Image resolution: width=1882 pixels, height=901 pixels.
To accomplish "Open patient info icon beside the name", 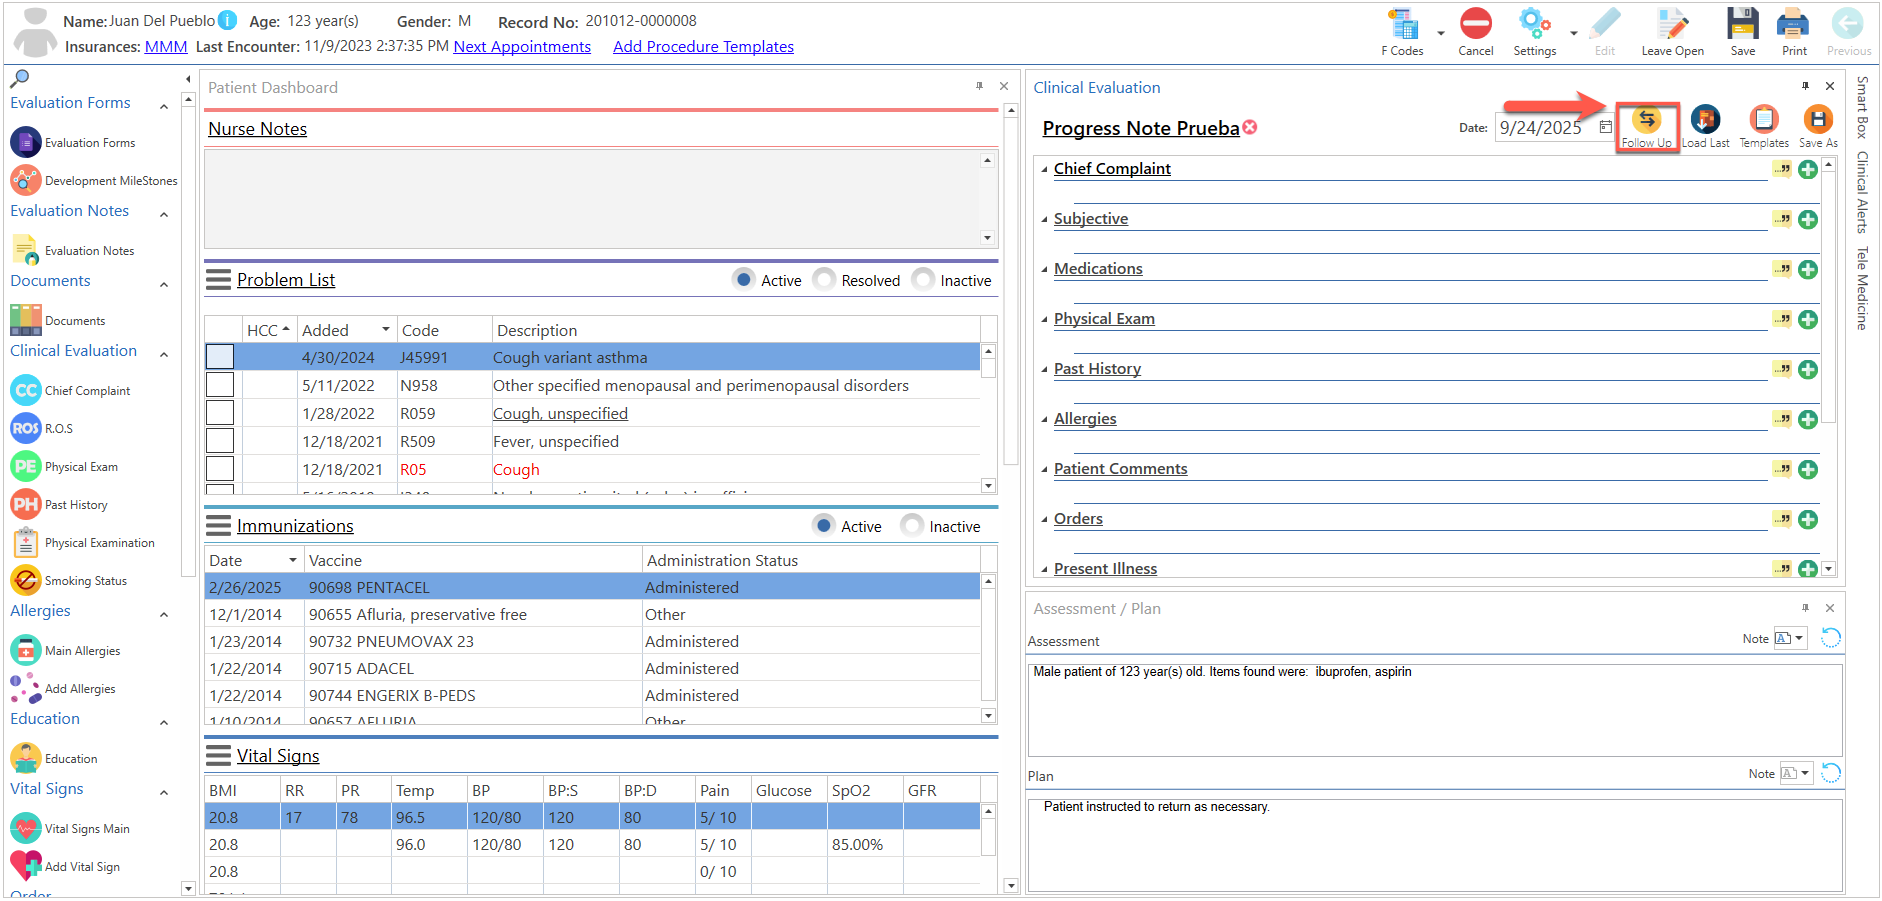I will point(228,20).
